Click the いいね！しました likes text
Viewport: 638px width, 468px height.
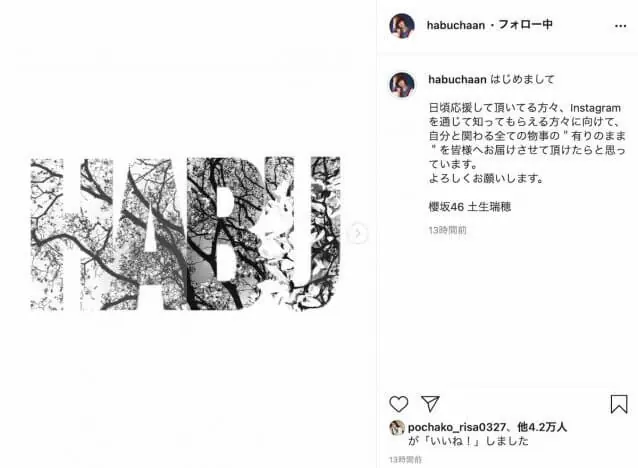point(468,441)
